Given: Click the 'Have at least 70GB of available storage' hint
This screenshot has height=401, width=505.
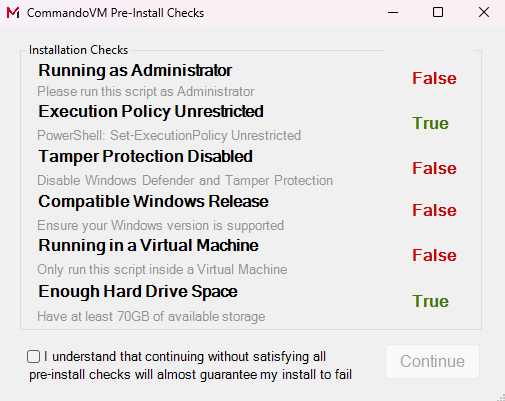Looking at the screenshot, I should (x=151, y=316).
